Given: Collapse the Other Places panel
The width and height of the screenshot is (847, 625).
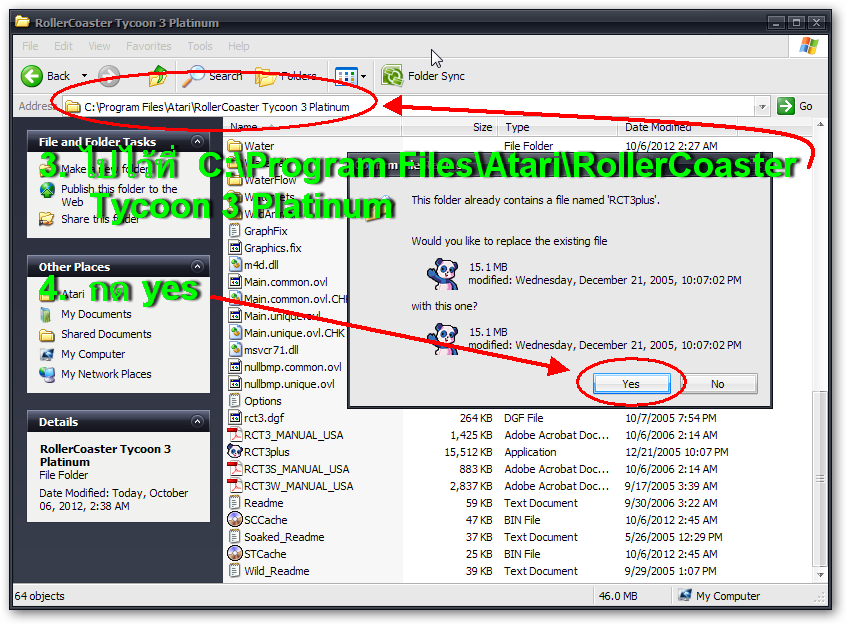Looking at the screenshot, I should tap(197, 266).
